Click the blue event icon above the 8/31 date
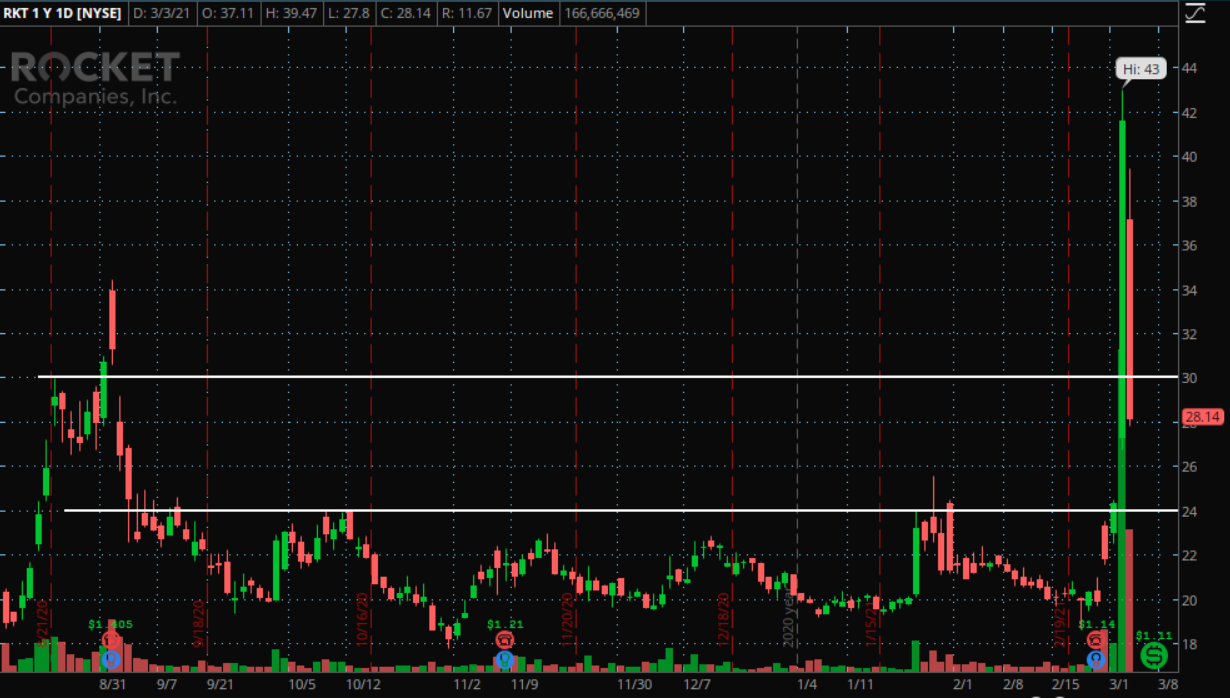The height and width of the screenshot is (698, 1230). (110, 660)
